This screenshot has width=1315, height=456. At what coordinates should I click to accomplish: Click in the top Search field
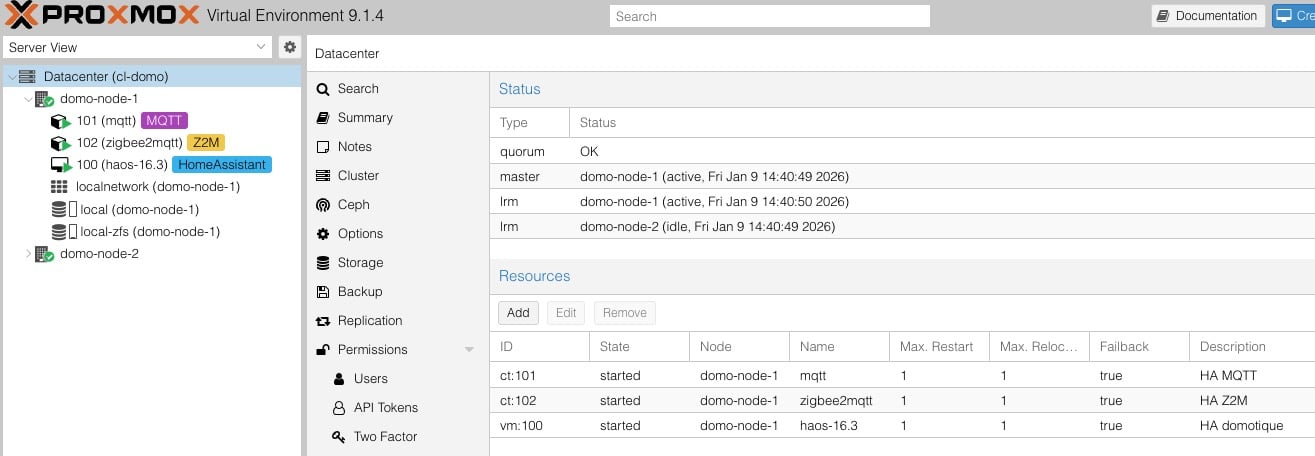point(769,16)
